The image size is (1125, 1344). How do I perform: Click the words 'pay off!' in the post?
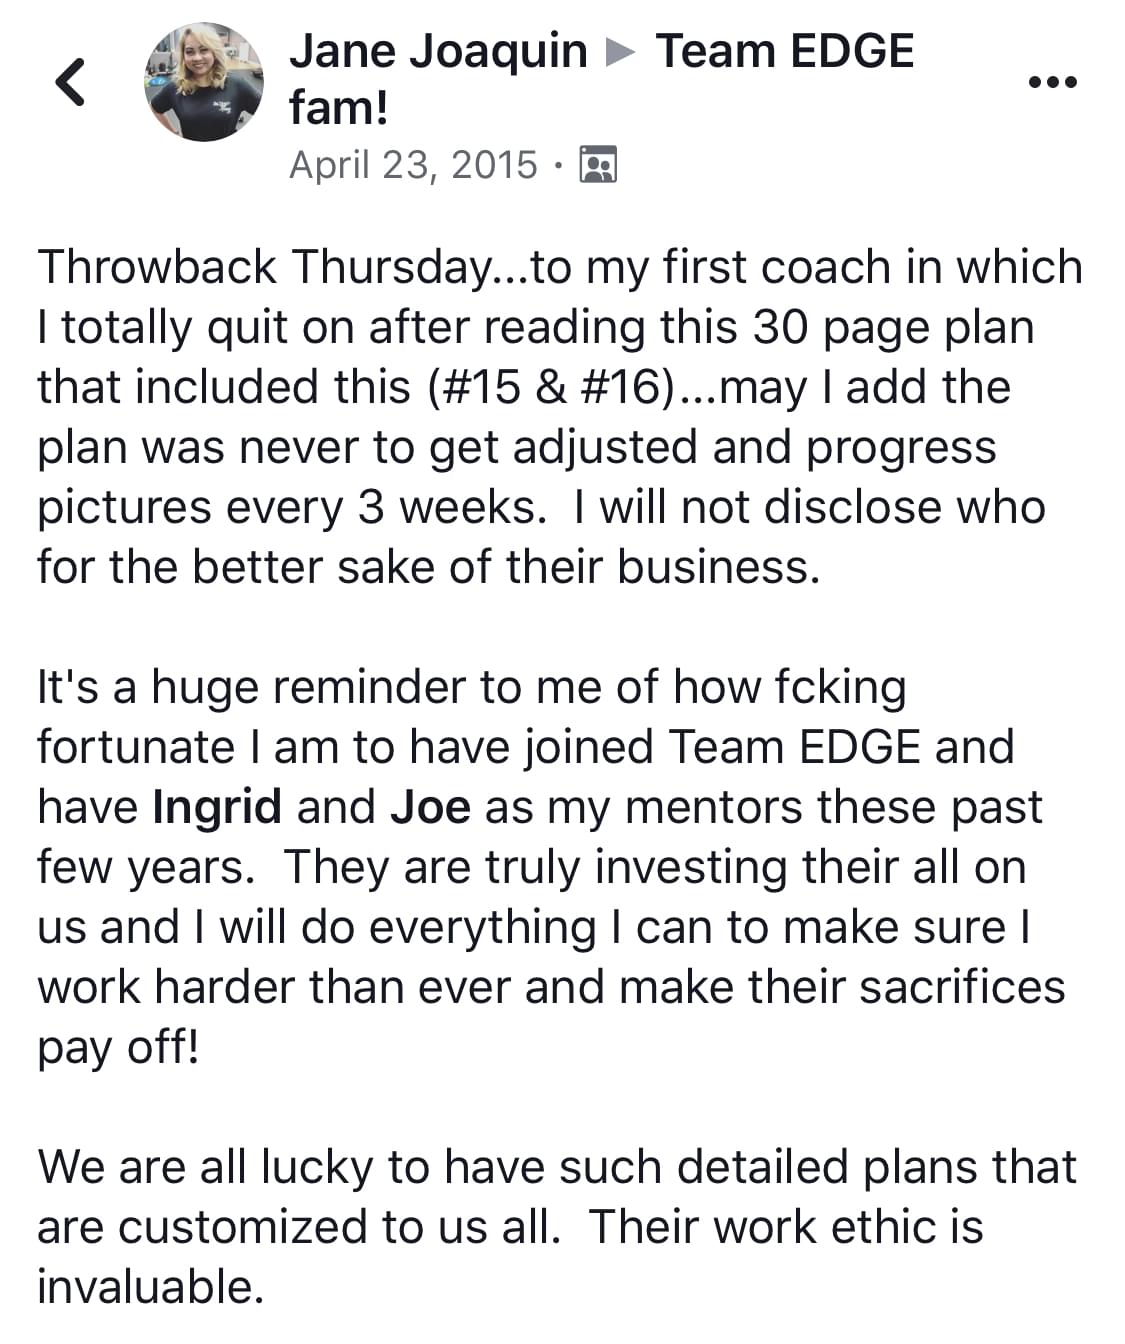tap(118, 1047)
